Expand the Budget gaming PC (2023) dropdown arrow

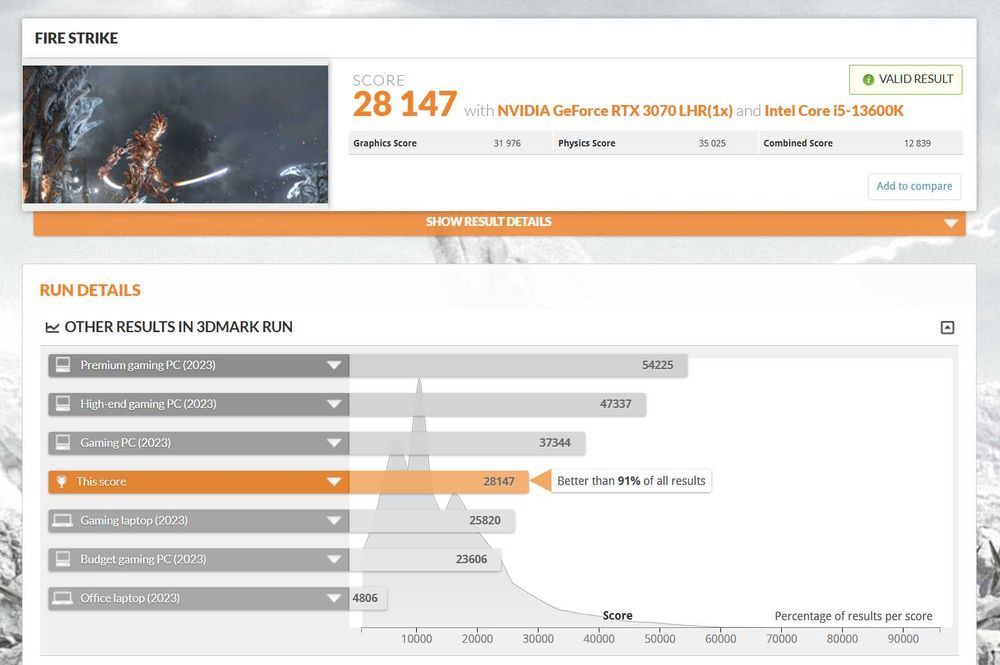click(334, 560)
